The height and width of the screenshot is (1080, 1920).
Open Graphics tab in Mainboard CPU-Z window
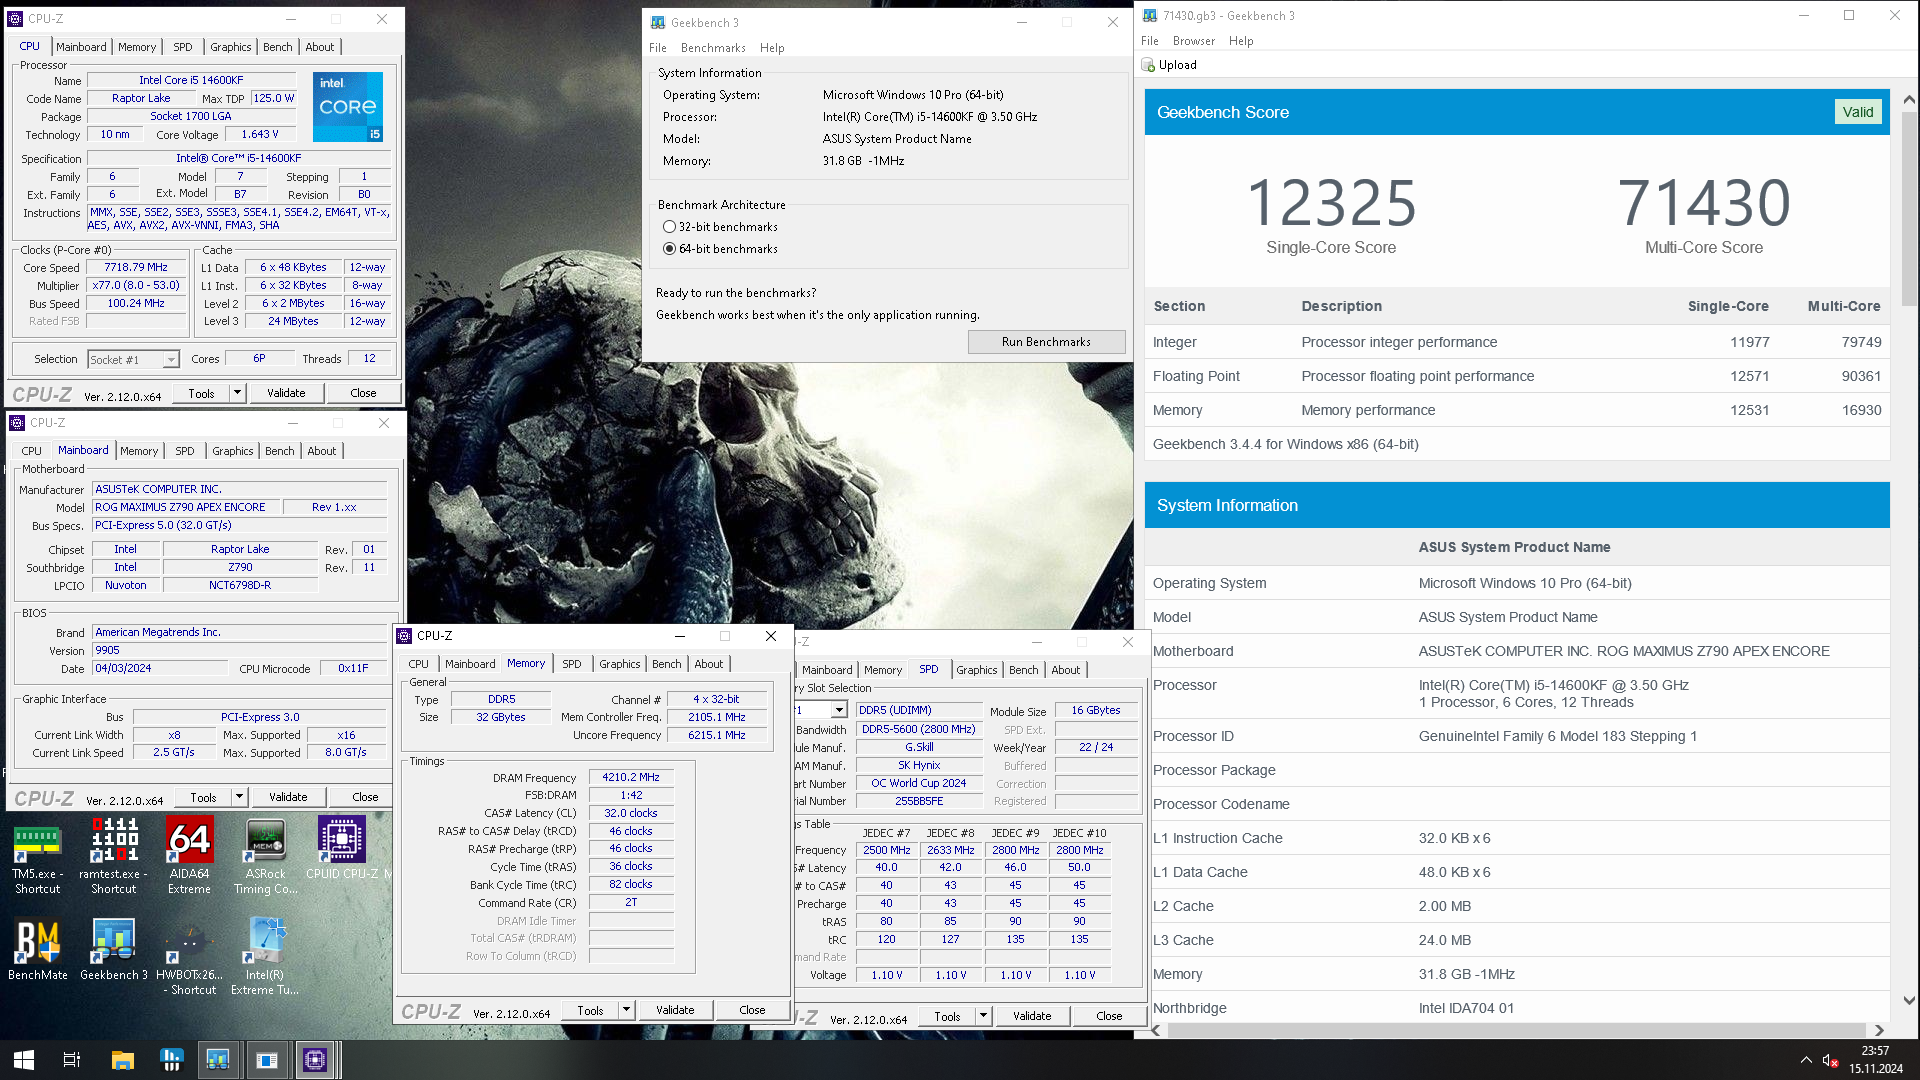233,451
